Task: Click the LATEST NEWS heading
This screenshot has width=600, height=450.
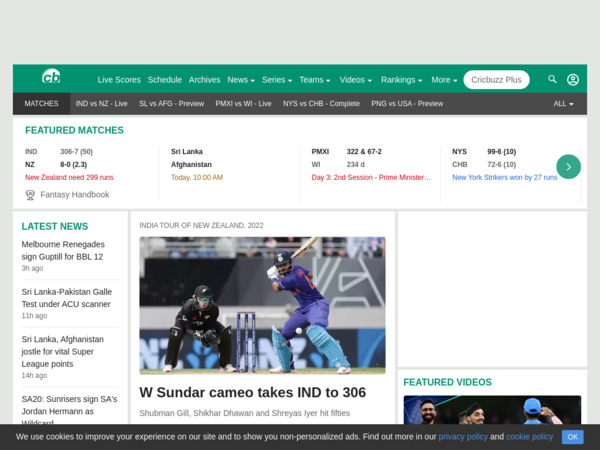Action: [x=55, y=226]
